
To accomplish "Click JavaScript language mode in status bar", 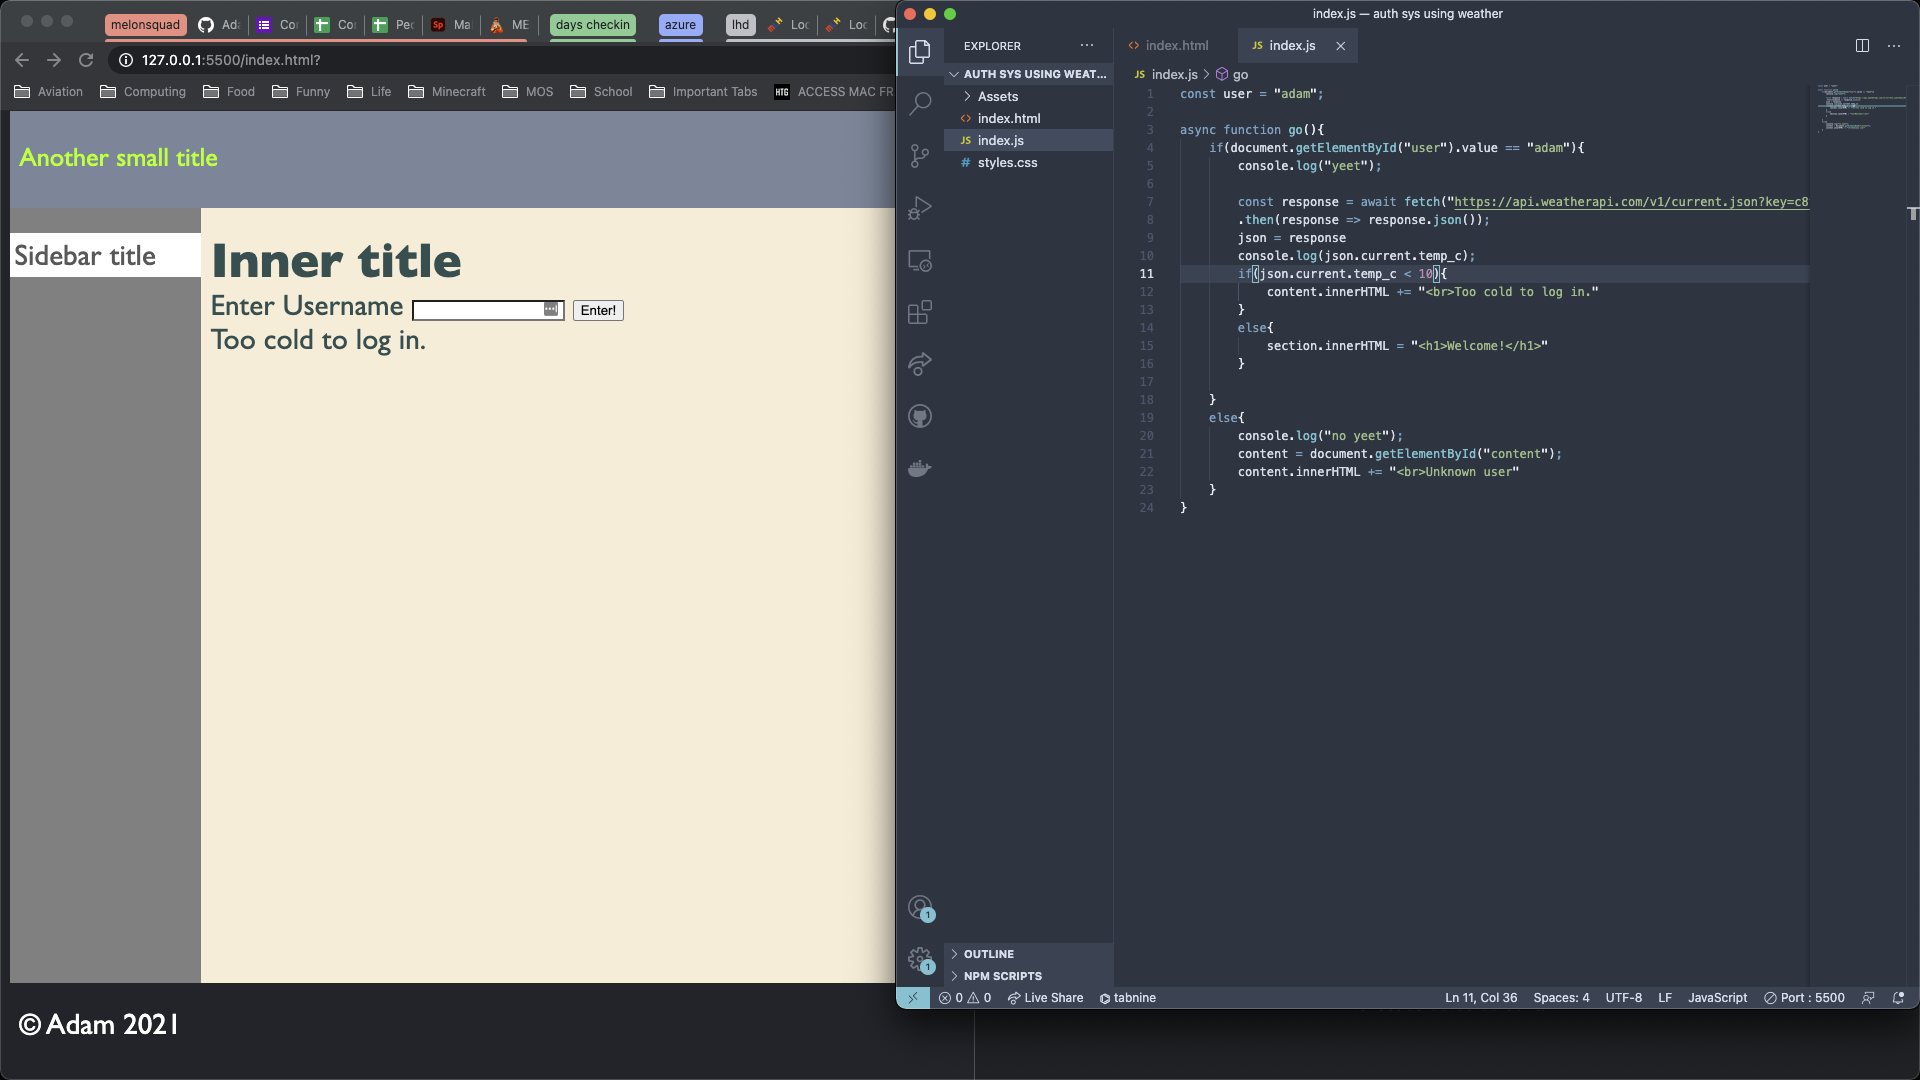I will pos(1717,997).
